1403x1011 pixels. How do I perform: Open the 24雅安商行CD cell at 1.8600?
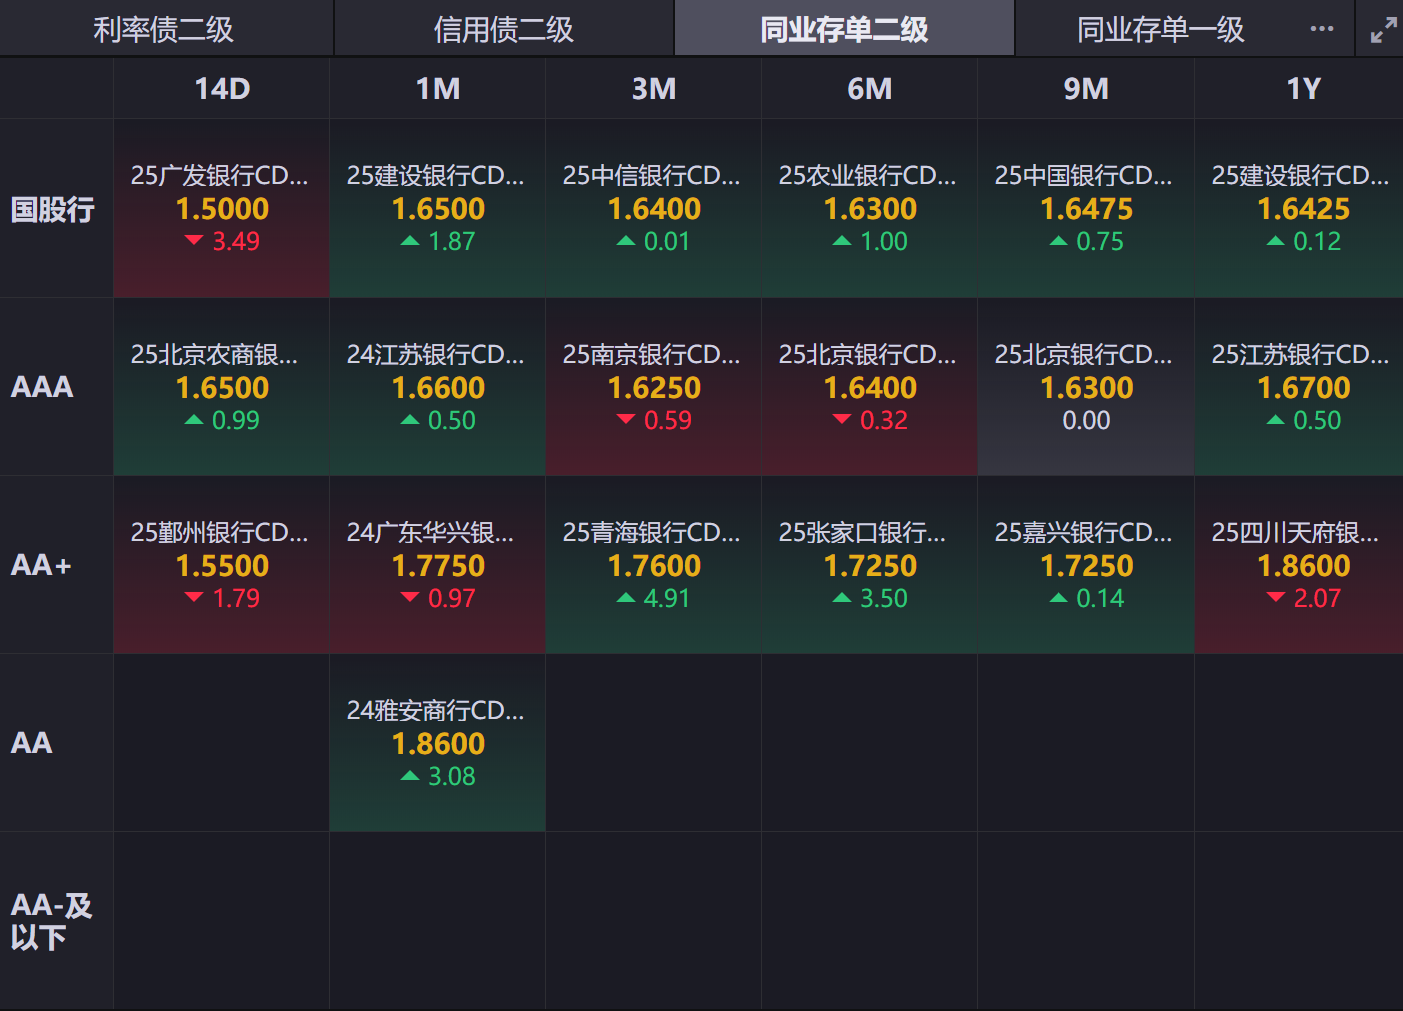(x=438, y=743)
